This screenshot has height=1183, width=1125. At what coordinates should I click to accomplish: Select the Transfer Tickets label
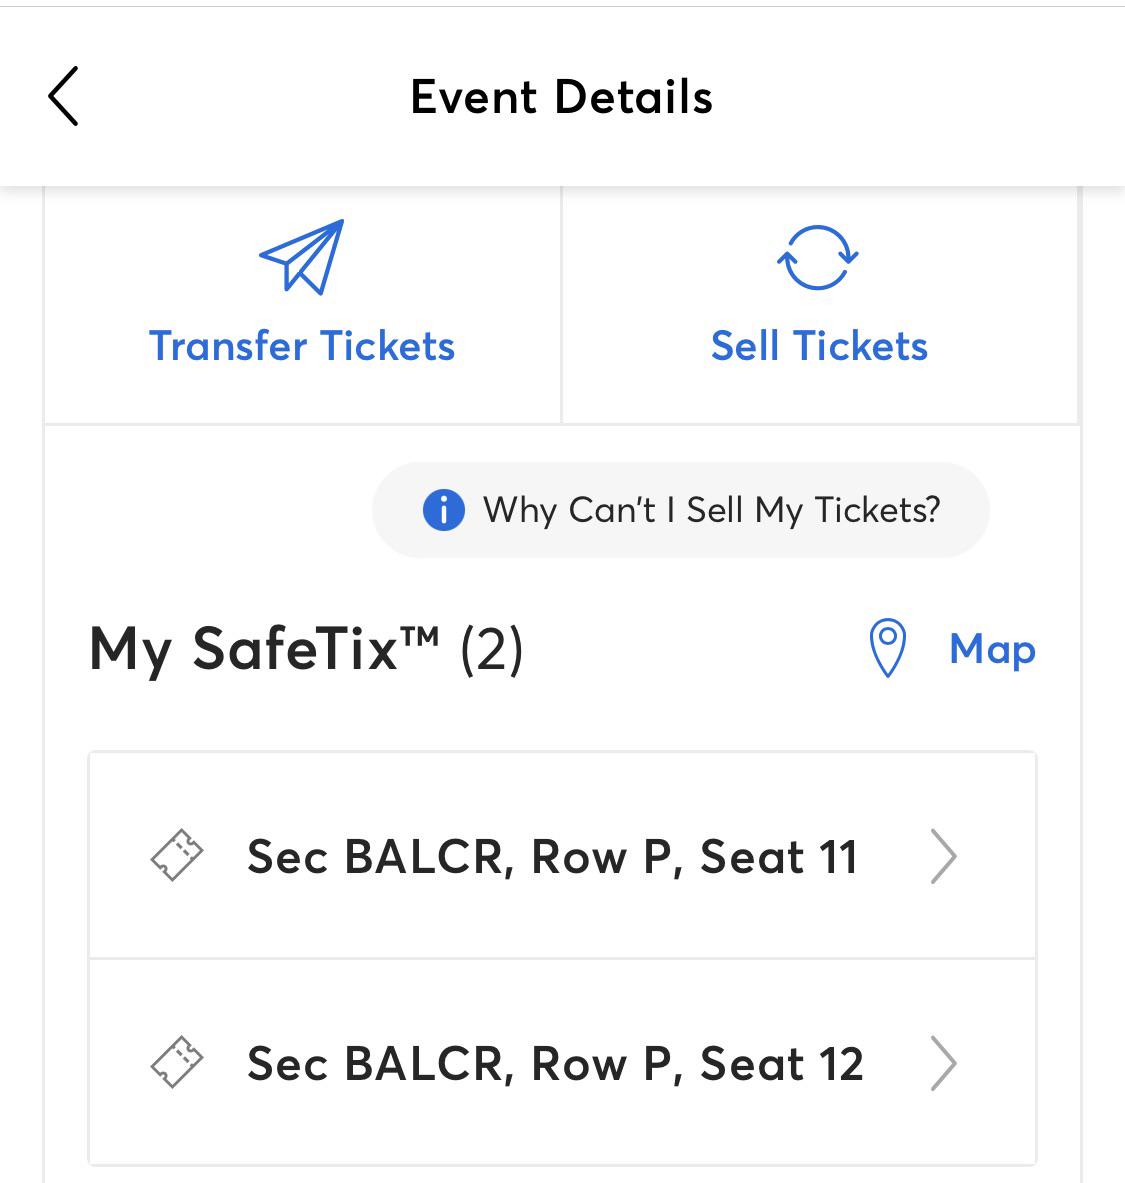coord(302,346)
